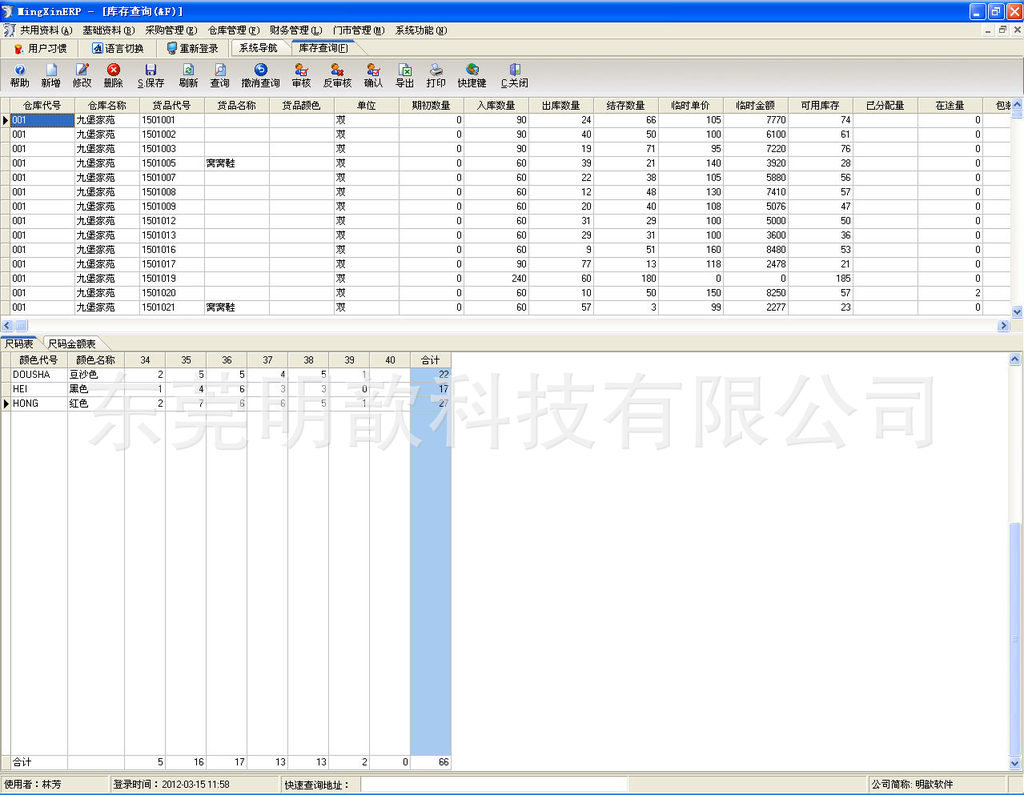Click the 反审核 un-audit icon
The width and height of the screenshot is (1024, 795).
coord(337,76)
